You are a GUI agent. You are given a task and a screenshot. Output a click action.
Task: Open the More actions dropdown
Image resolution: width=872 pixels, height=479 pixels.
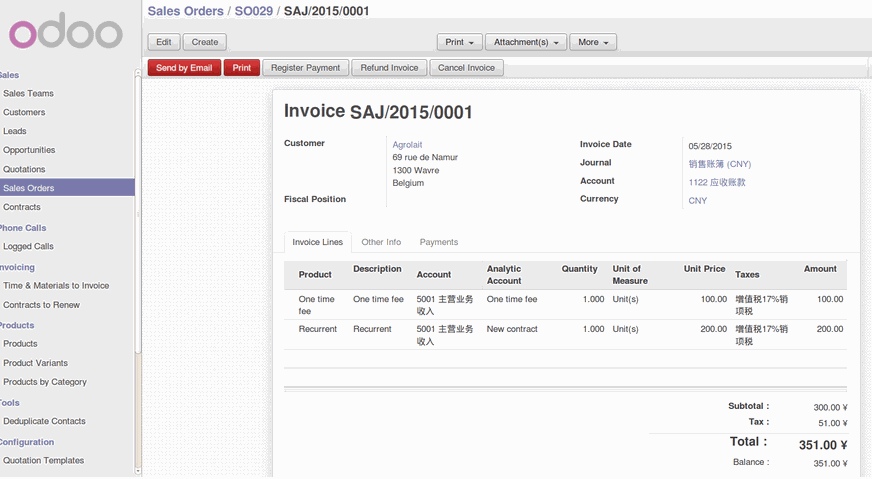(594, 42)
